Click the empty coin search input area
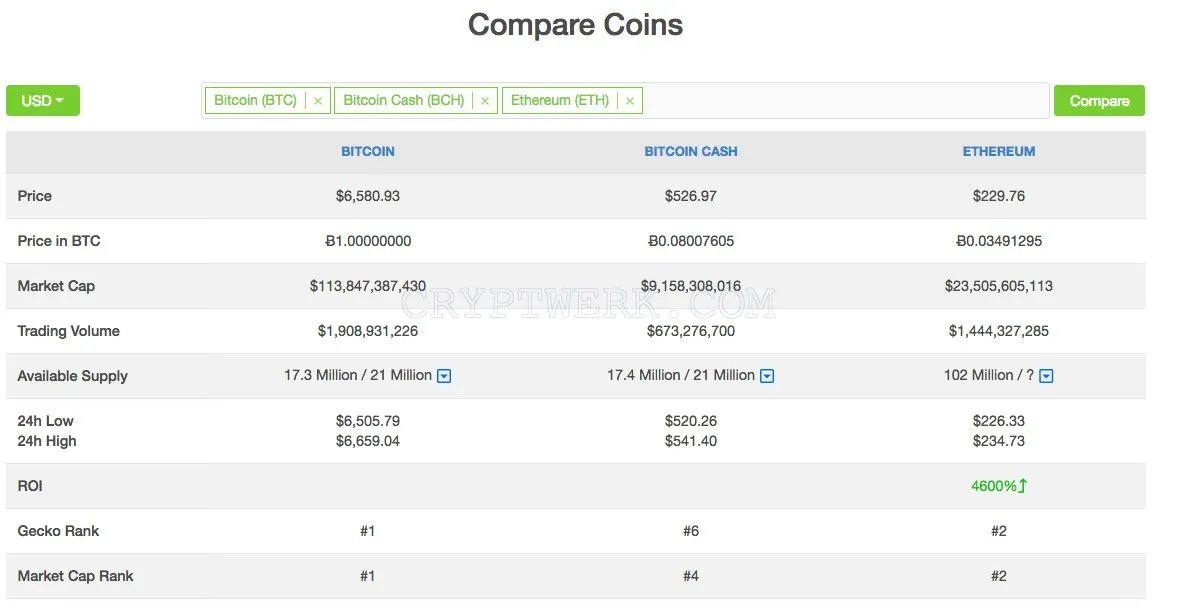 [x=845, y=101]
